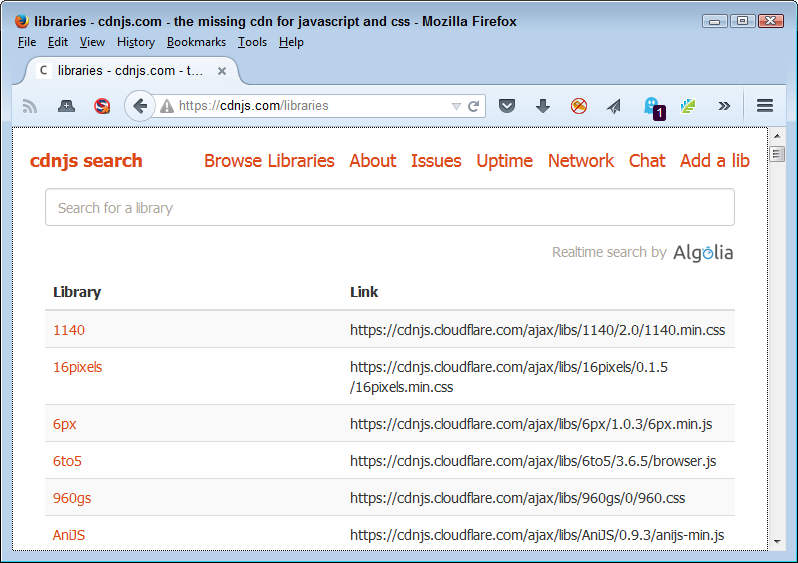Open the Firefox hamburger menu
798x563 pixels.
tap(765, 106)
